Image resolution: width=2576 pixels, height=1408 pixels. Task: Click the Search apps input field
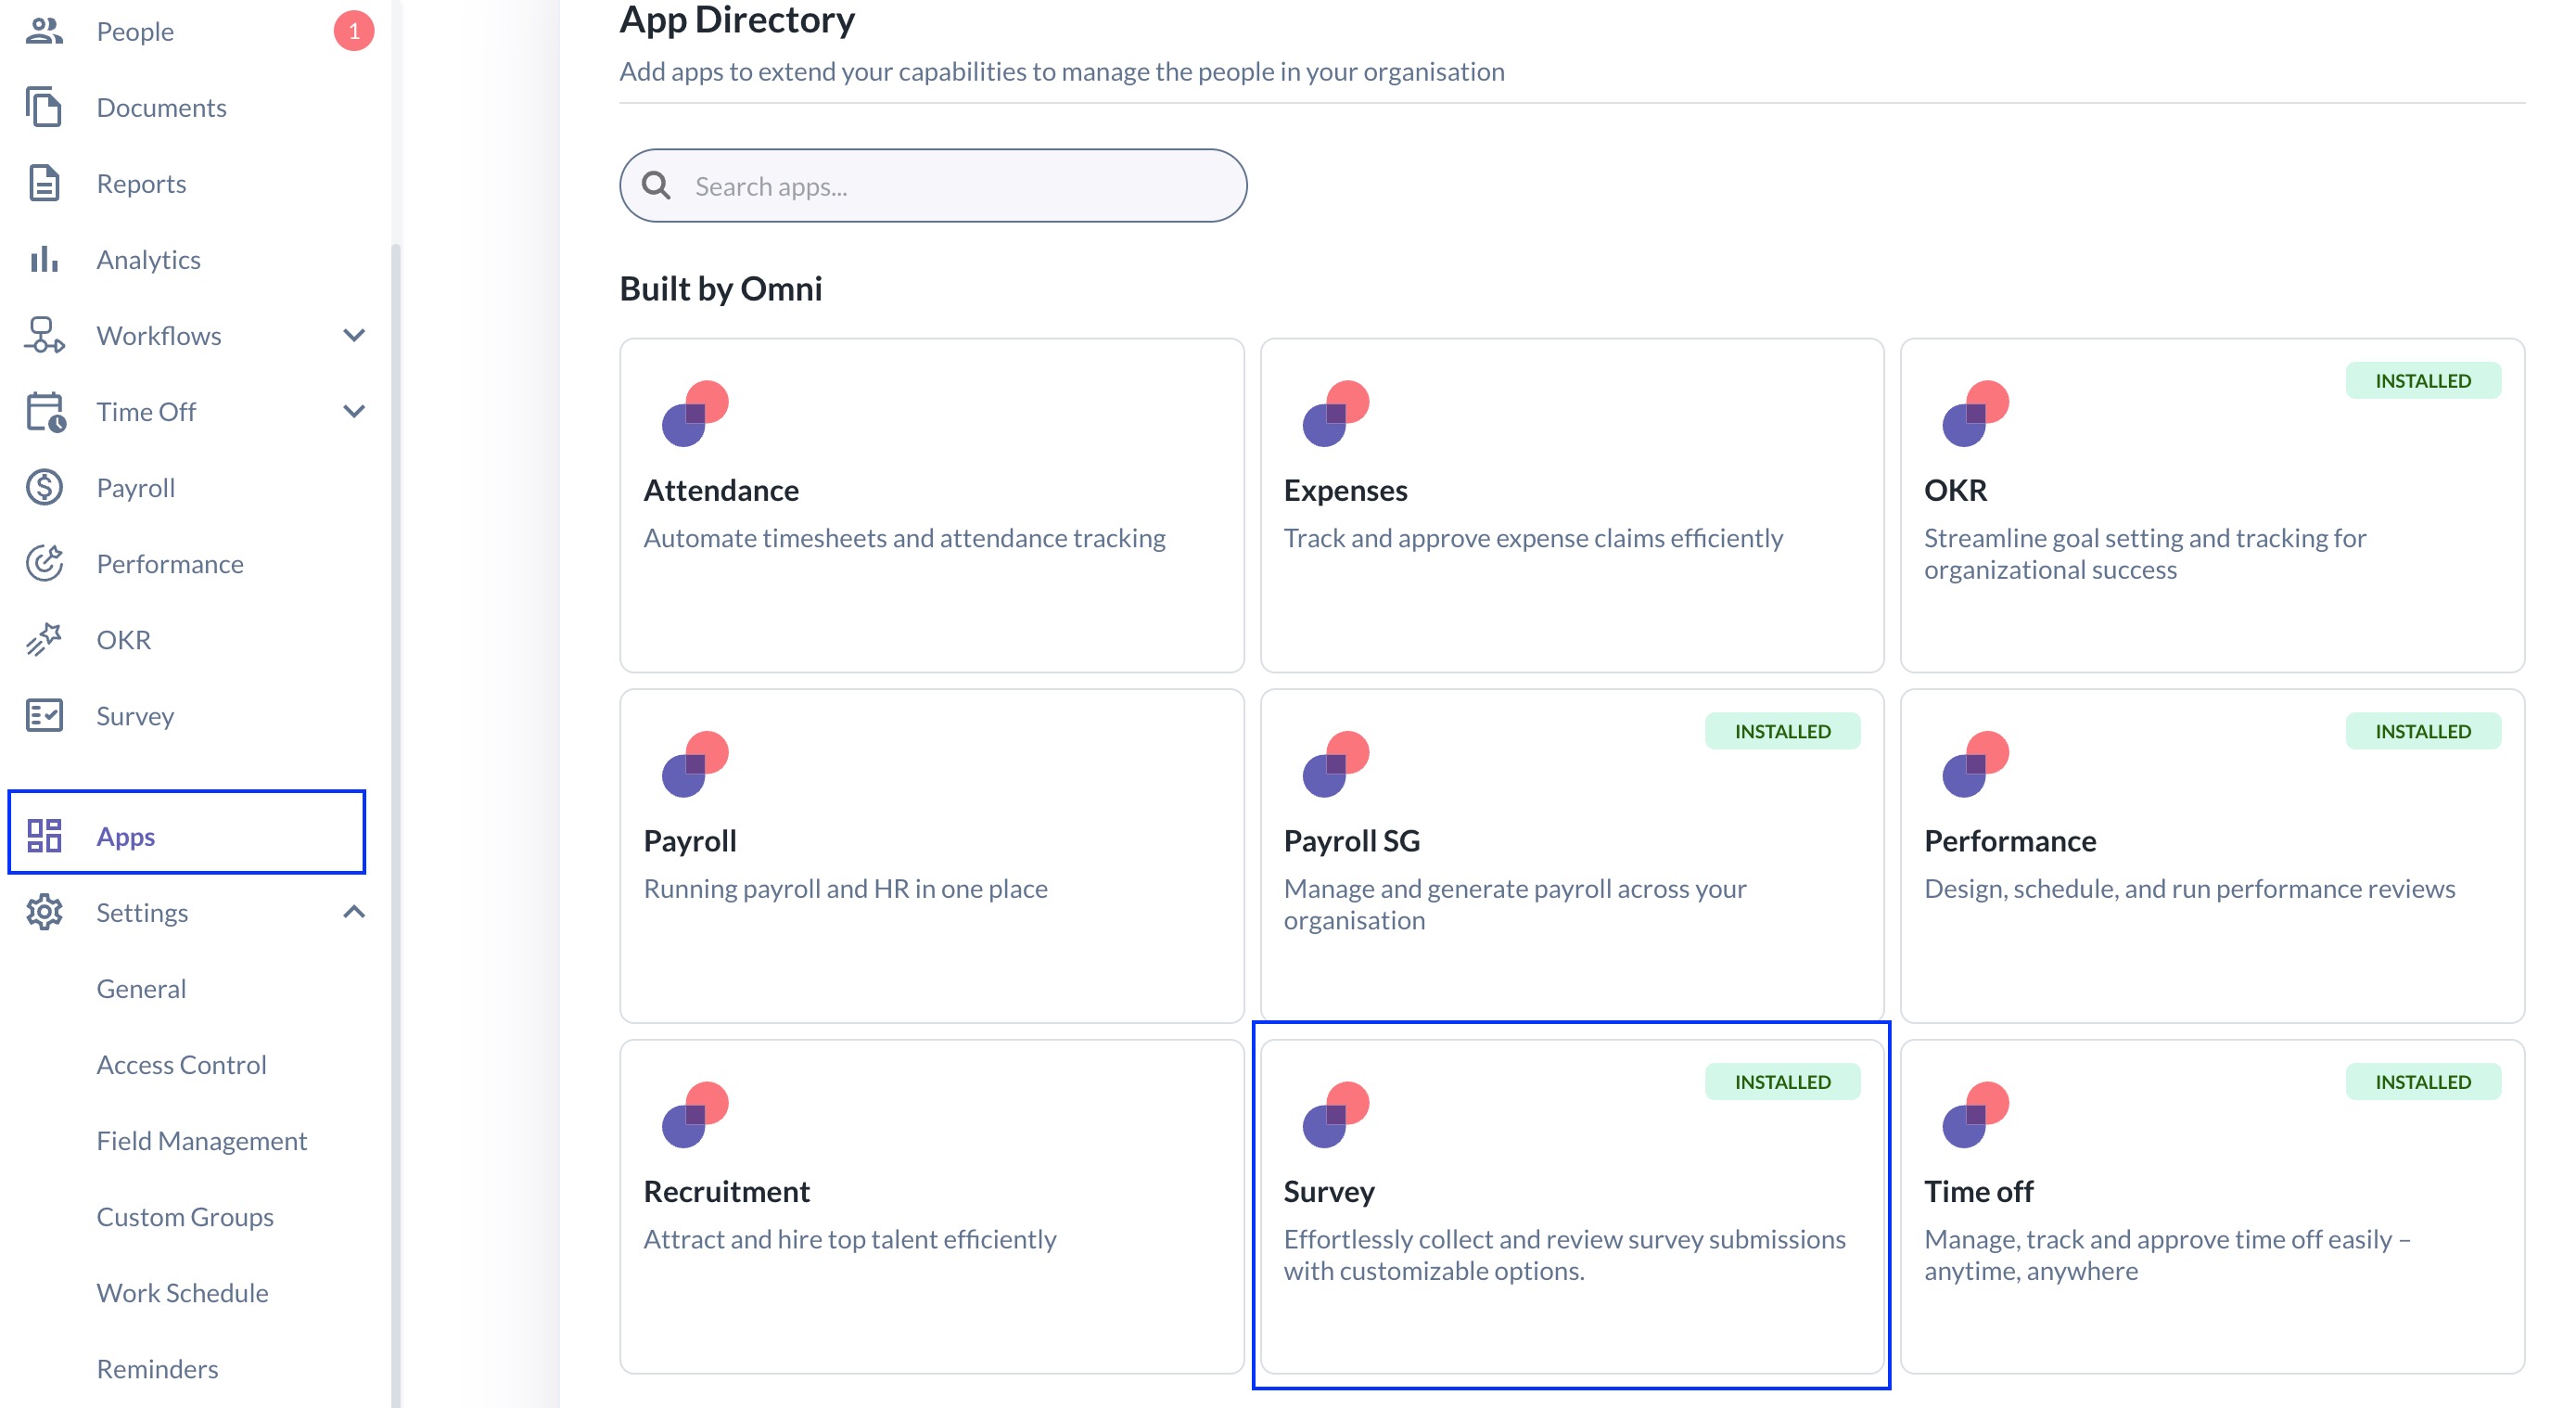tap(933, 185)
